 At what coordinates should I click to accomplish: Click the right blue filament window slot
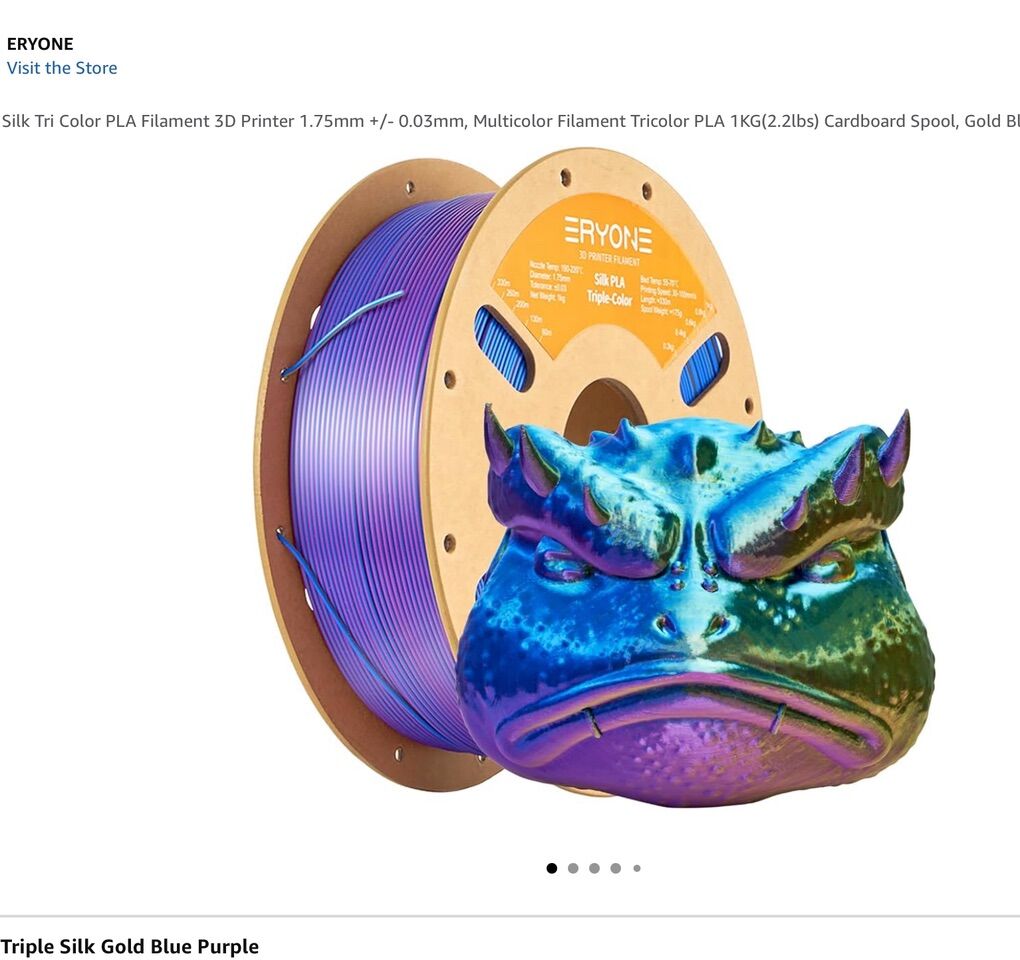[705, 367]
